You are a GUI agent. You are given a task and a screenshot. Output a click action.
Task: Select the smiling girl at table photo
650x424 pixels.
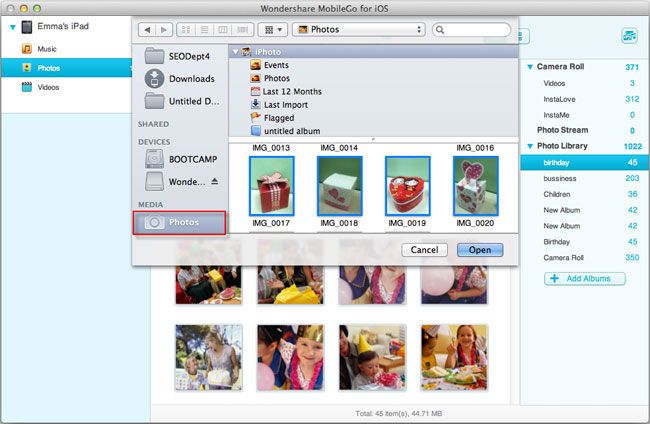(454, 357)
